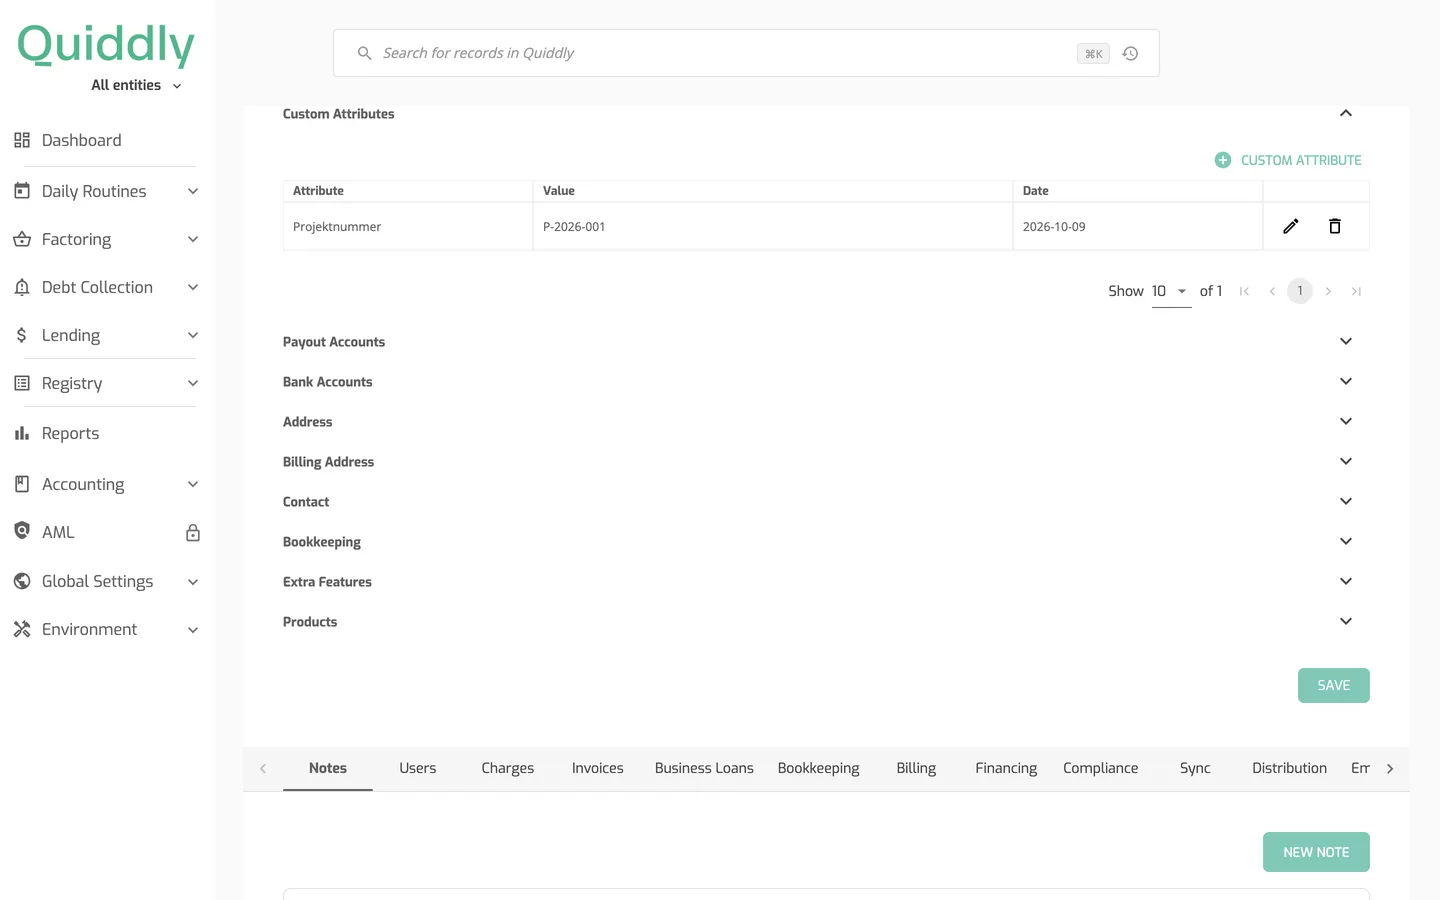Expand the Extra Features section
1440x900 pixels.
pos(1346,581)
